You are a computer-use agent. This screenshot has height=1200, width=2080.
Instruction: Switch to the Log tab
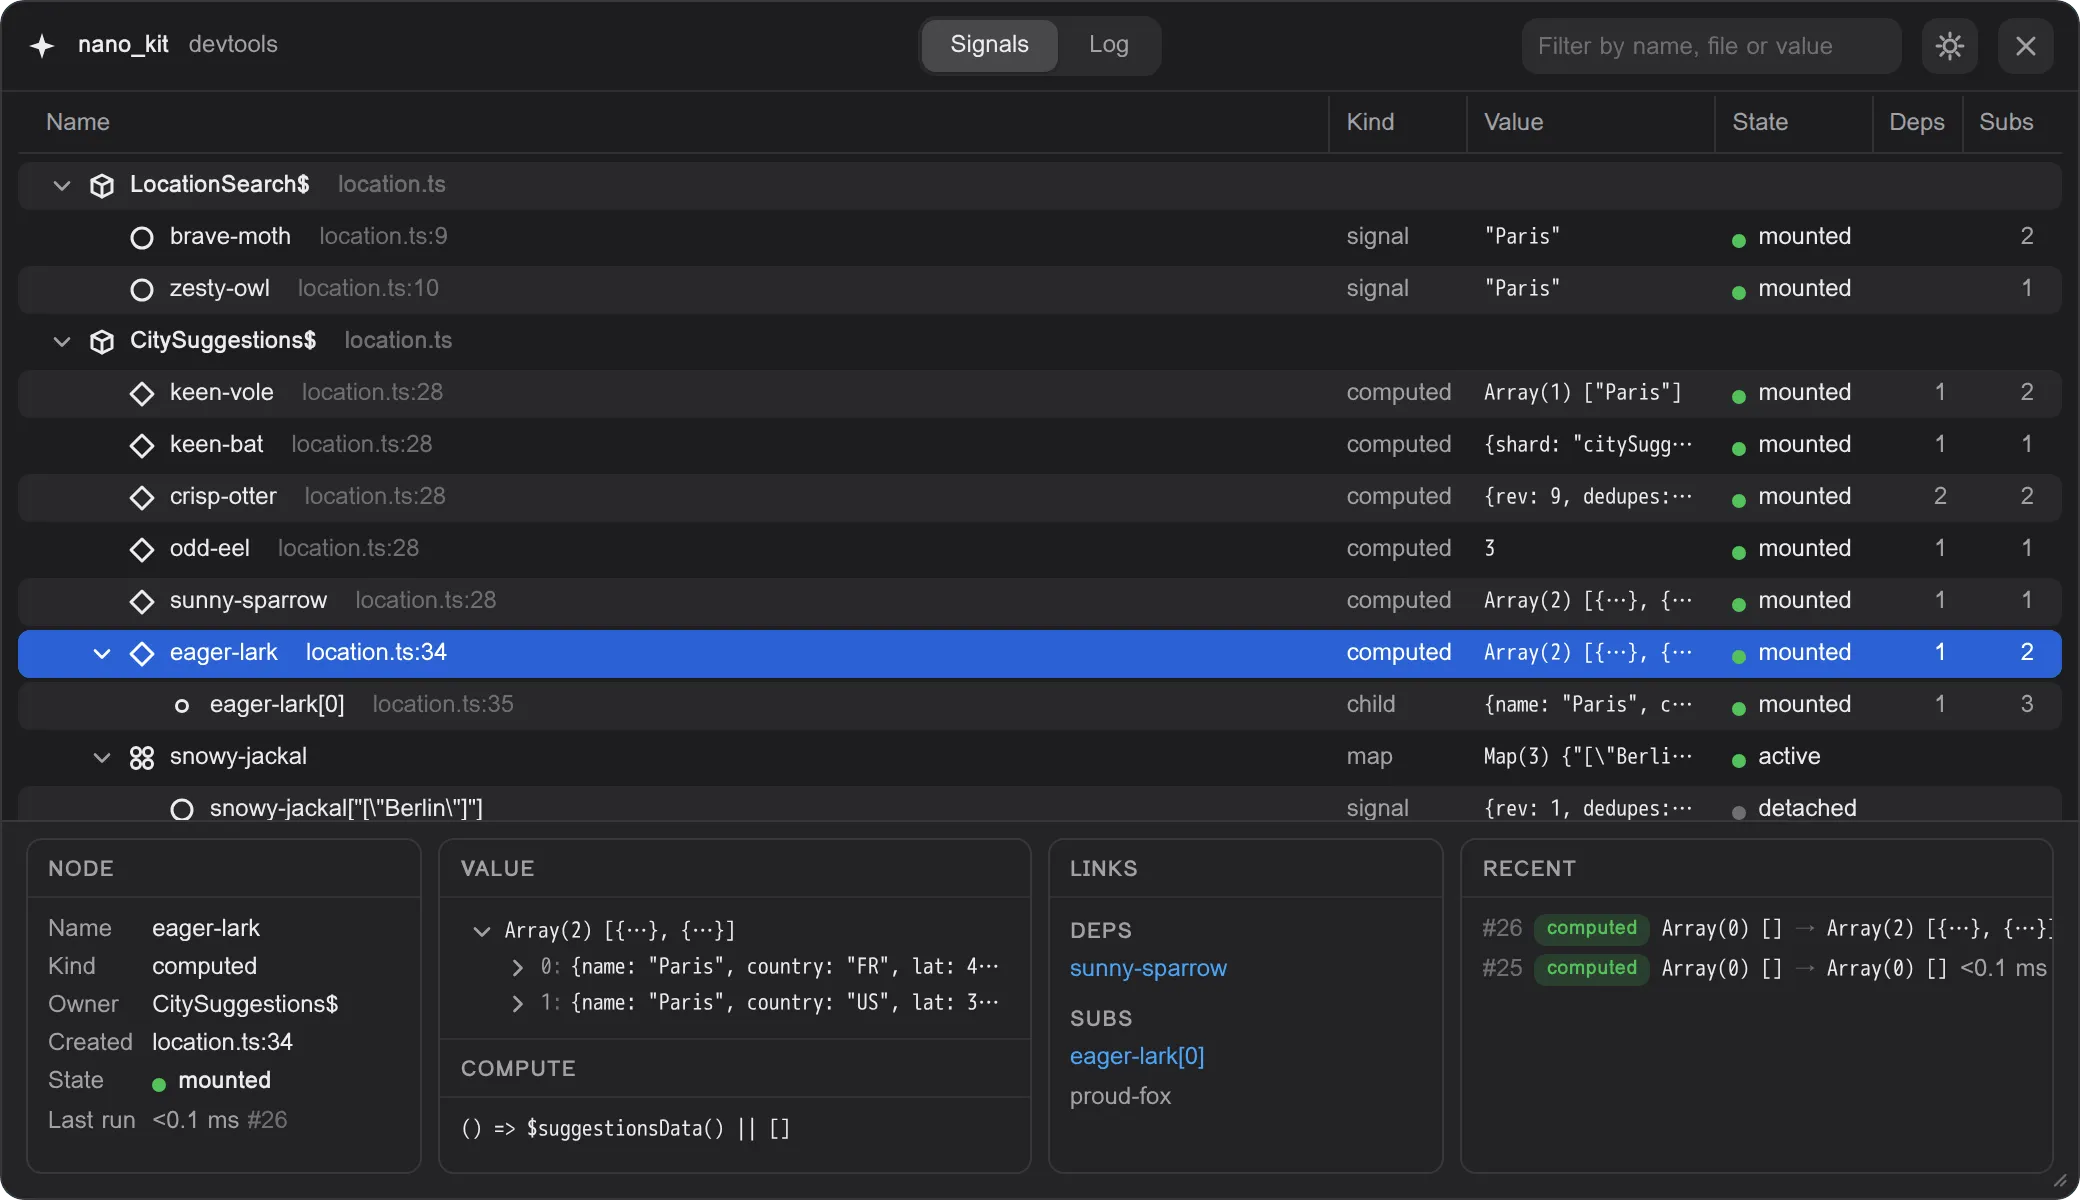1108,45
